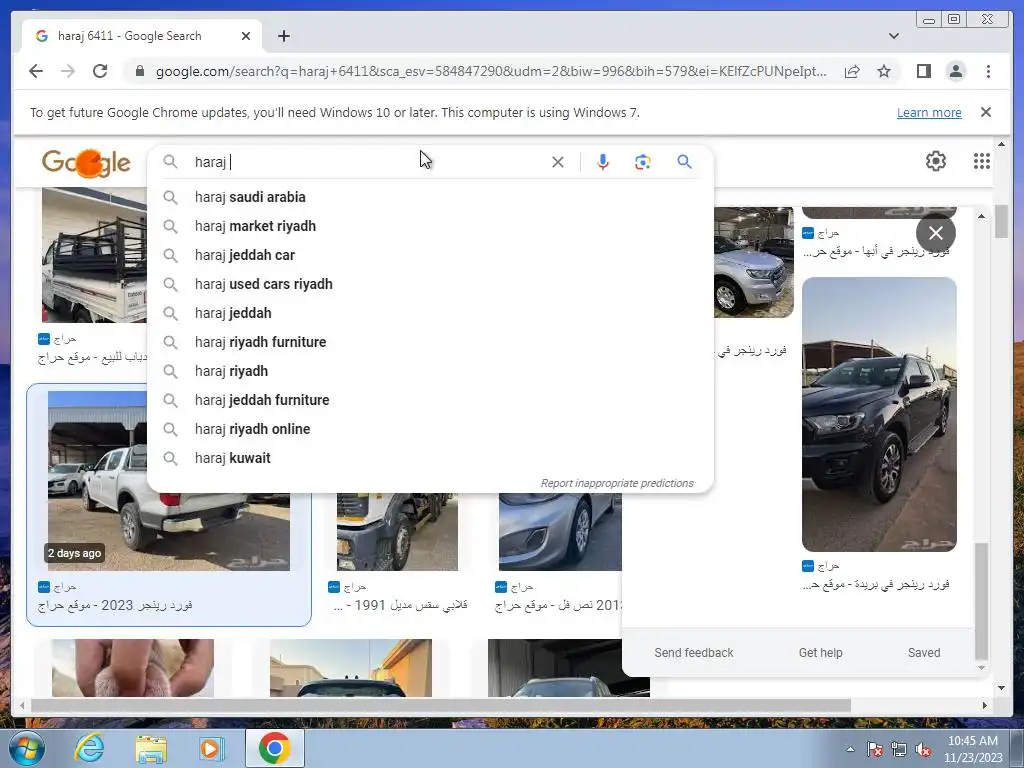
Task: Click the page scrollbar's down arrow
Action: [x=1001, y=688]
